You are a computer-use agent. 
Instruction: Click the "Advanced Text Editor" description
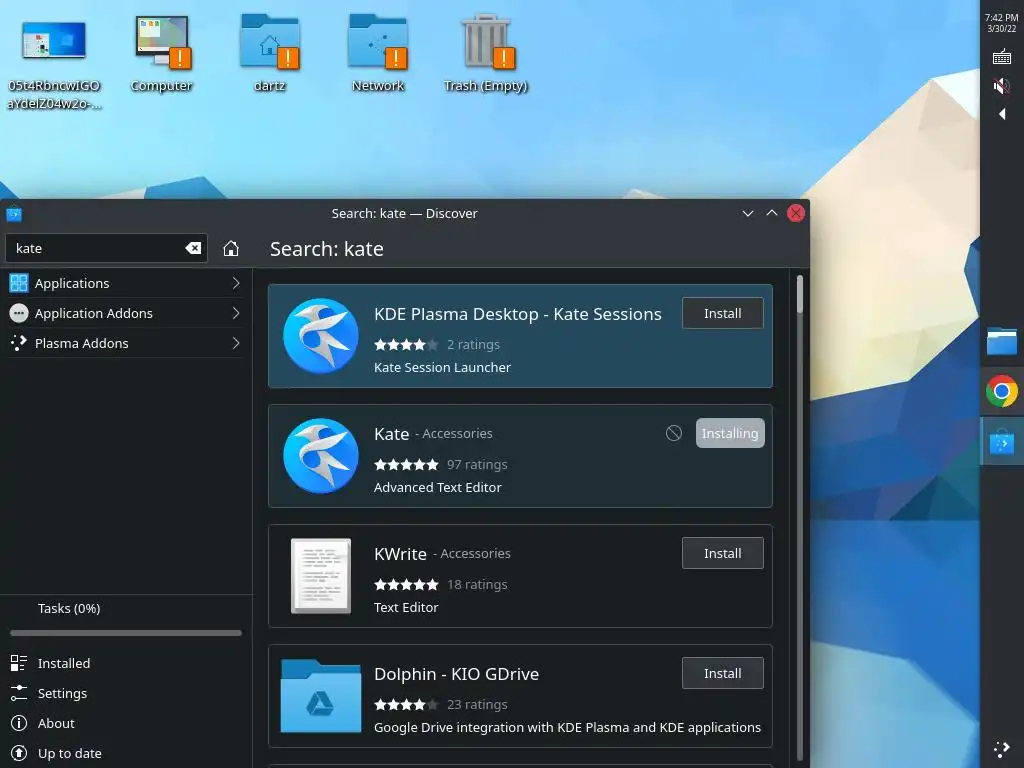(x=438, y=487)
